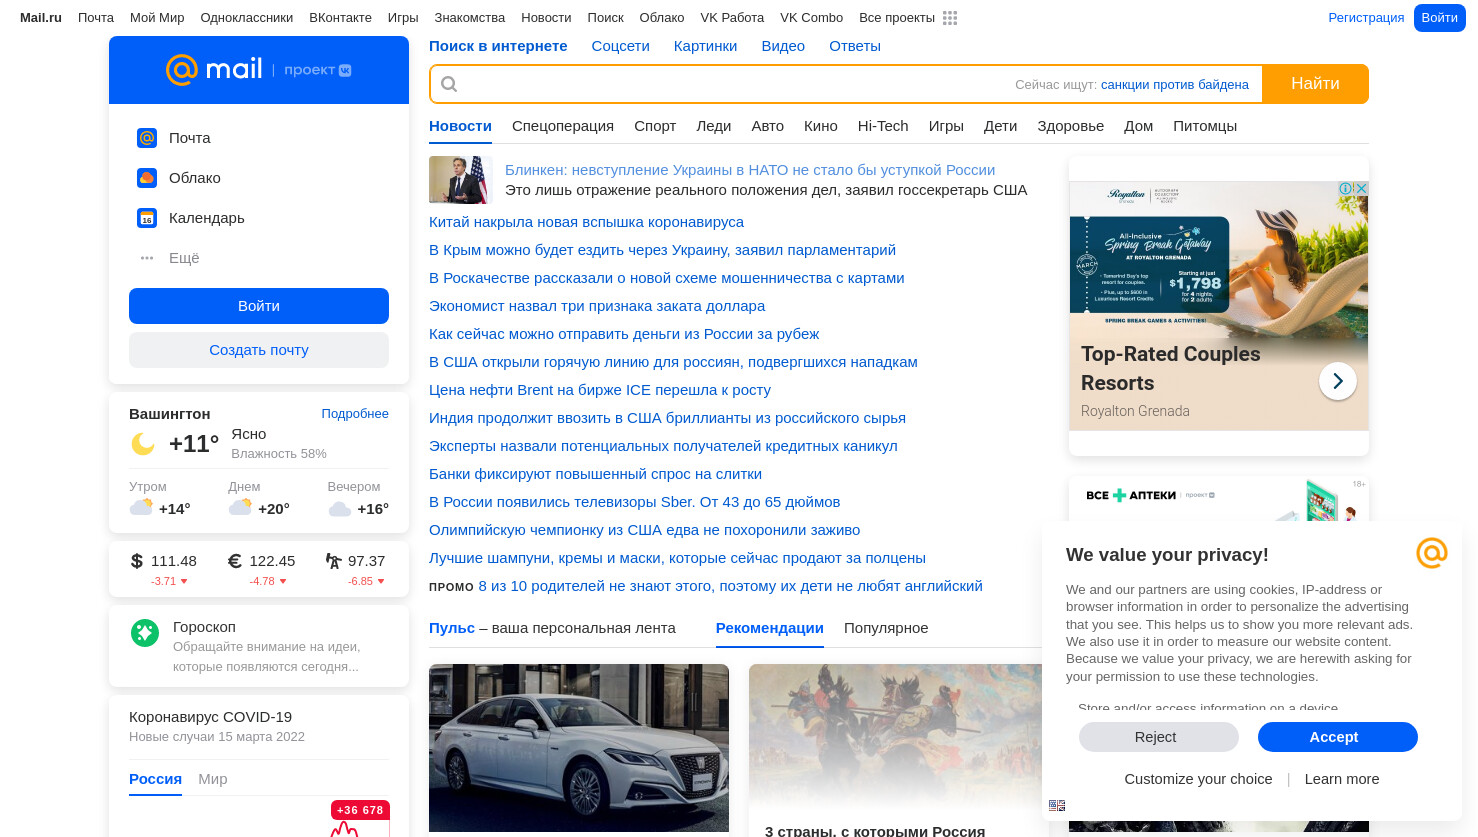Close the Royalton ad with X
This screenshot has height=837, width=1478.
[1360, 188]
